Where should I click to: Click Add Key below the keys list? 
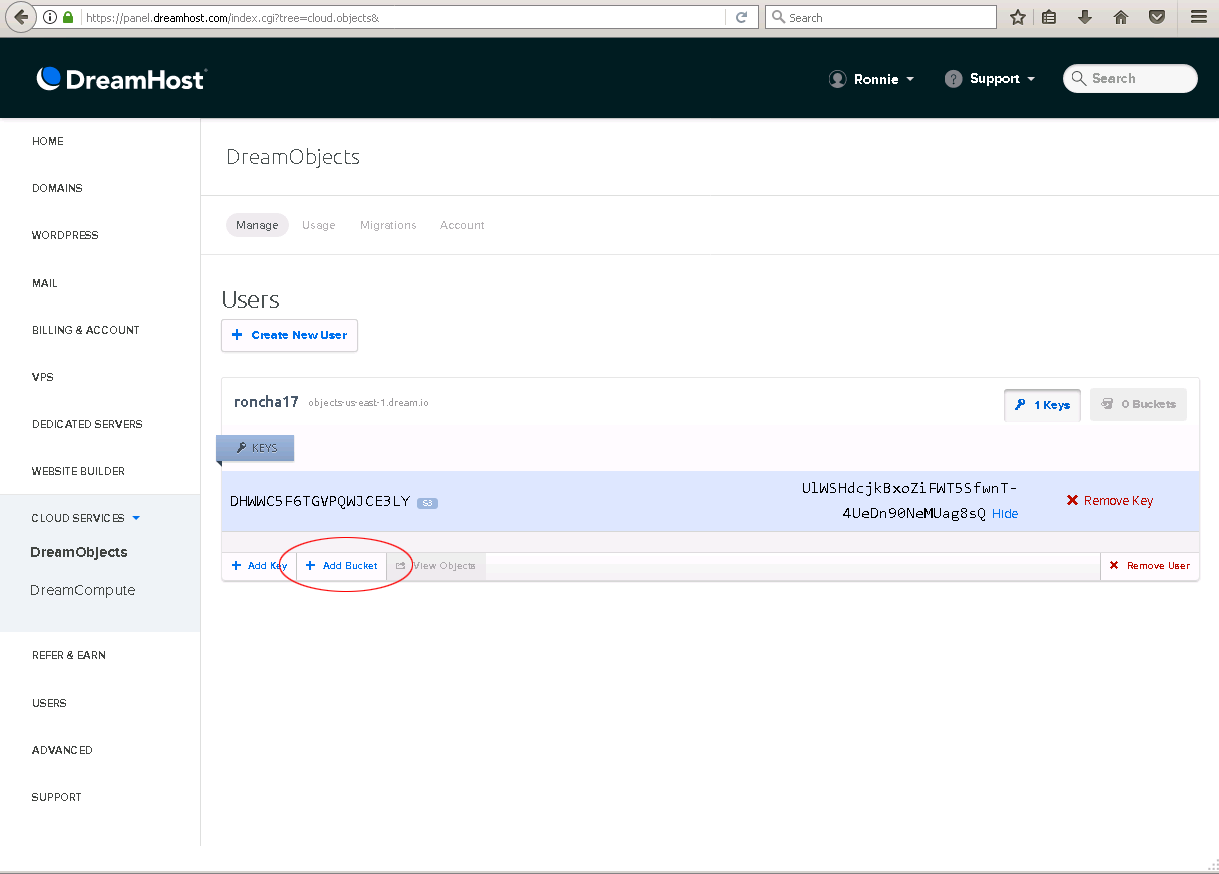point(259,566)
